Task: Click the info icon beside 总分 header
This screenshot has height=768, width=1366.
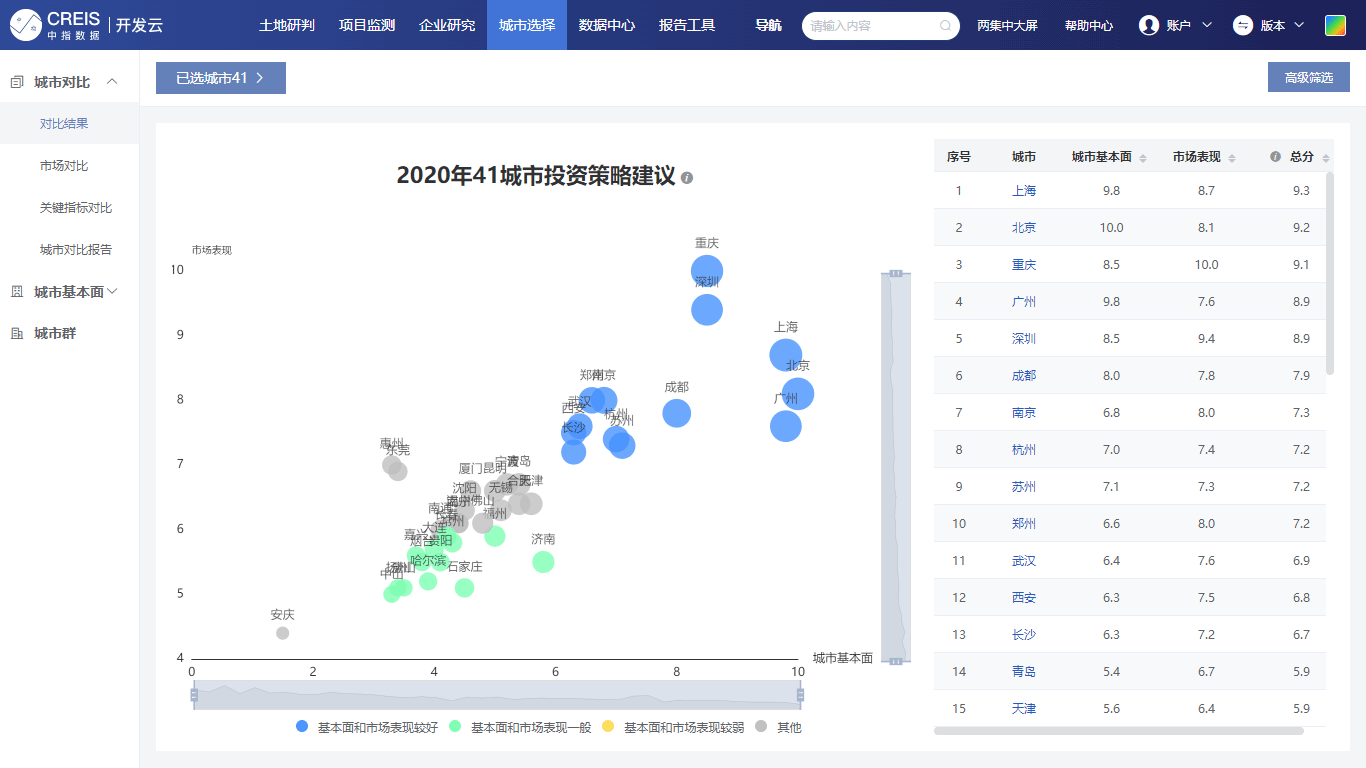Action: click(1275, 157)
